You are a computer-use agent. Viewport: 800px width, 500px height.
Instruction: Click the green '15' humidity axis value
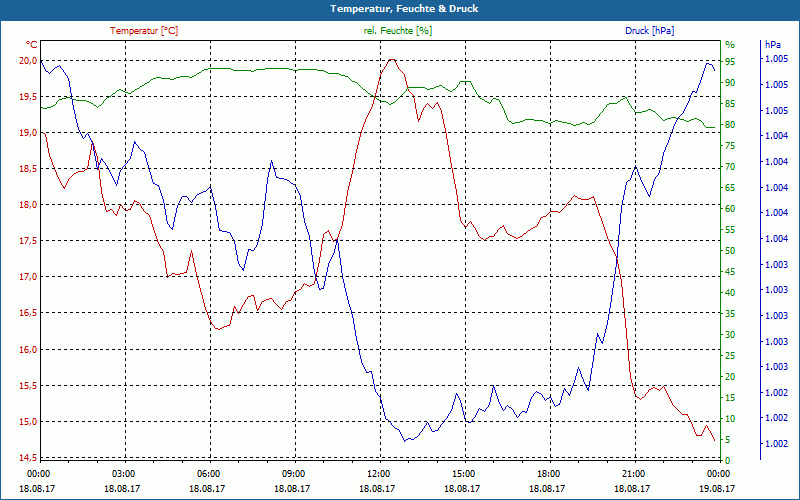click(730, 398)
